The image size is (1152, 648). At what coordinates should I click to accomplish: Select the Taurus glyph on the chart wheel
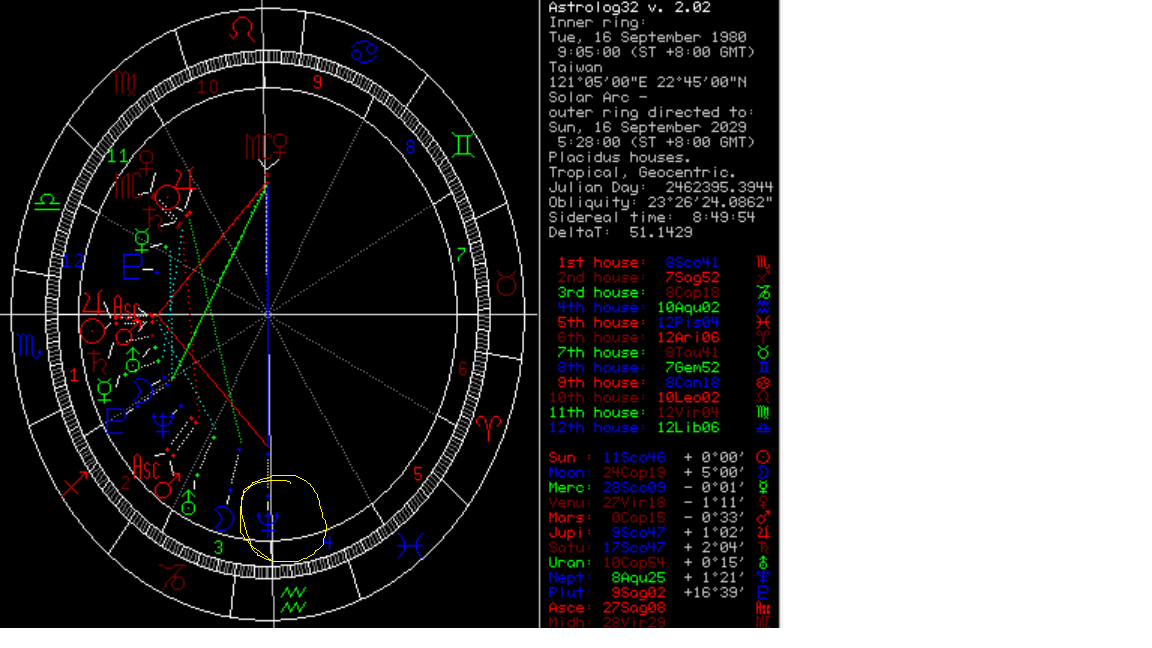pos(508,284)
